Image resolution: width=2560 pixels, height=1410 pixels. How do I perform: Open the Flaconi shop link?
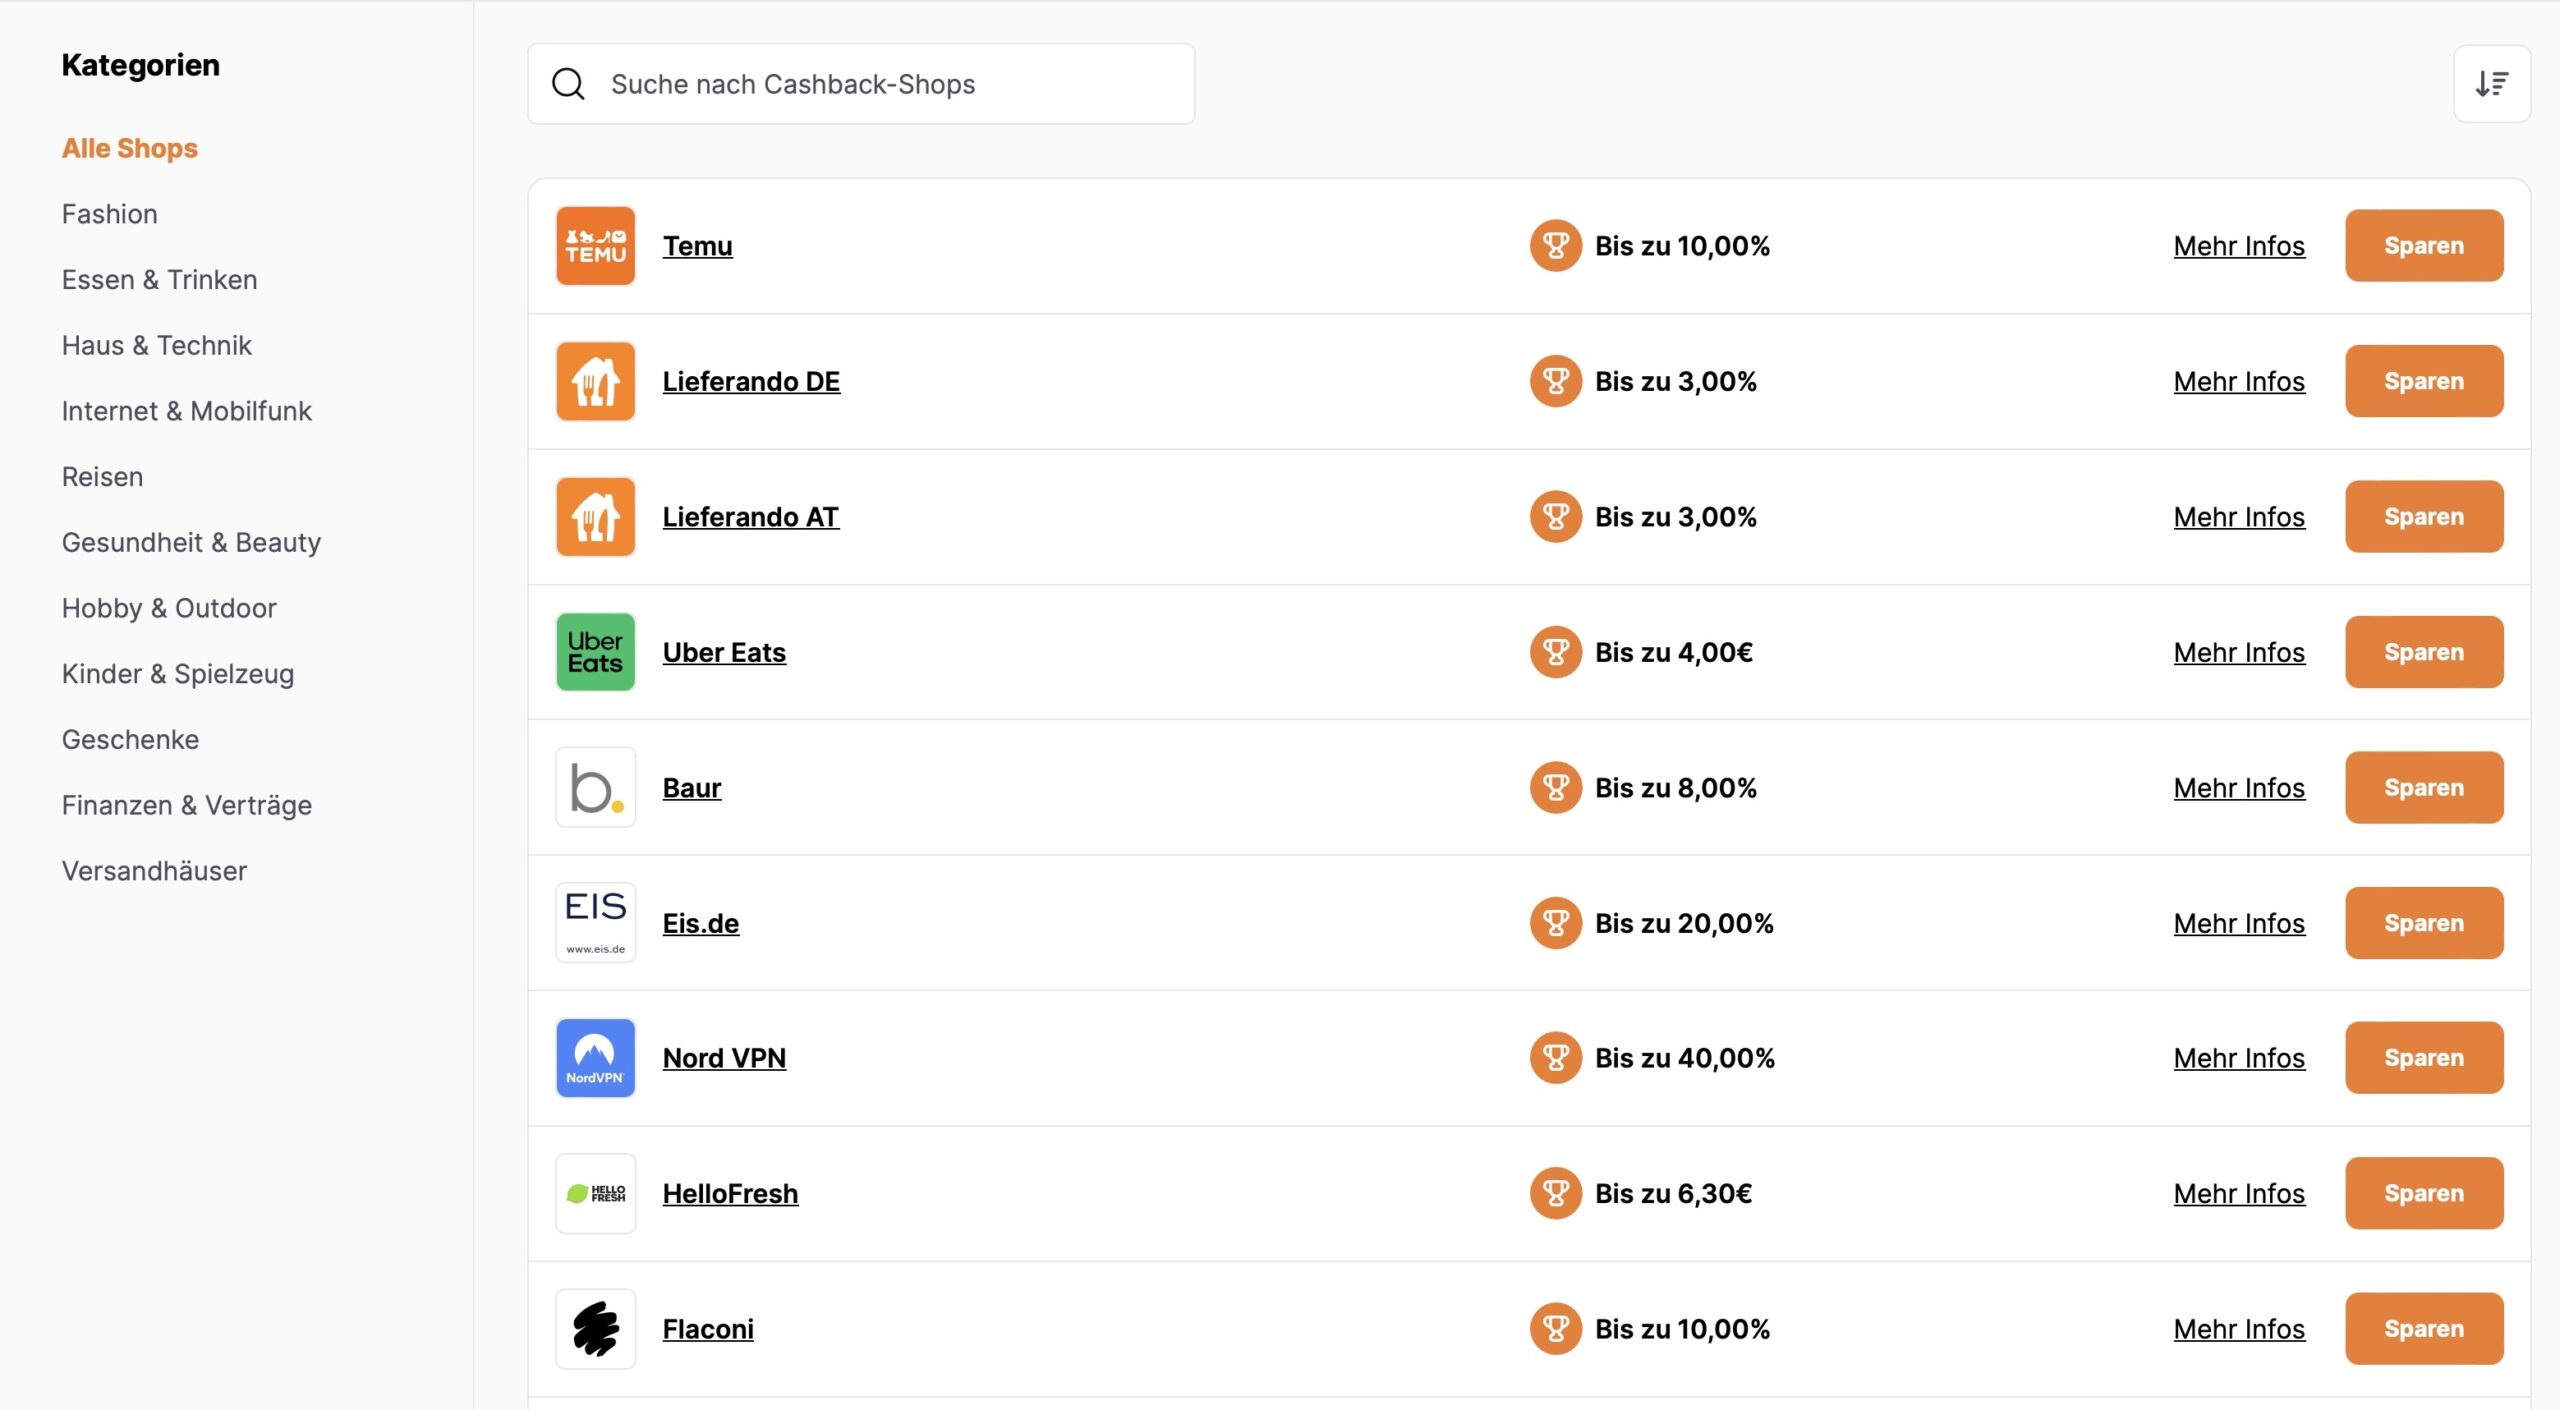tap(709, 1329)
